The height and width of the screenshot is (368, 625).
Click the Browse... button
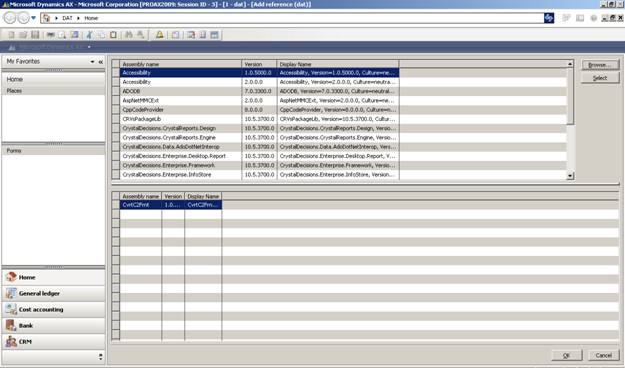600,65
